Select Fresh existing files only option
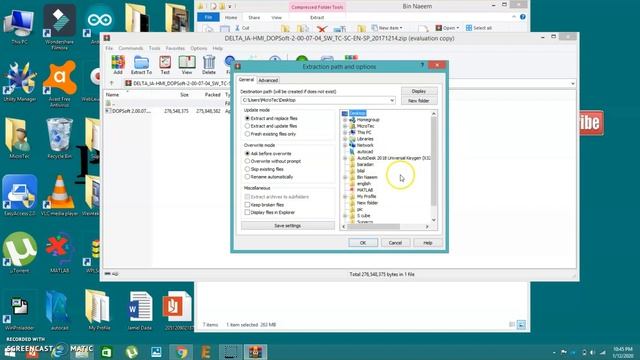Viewport: 640px width, 360px height. click(270, 134)
